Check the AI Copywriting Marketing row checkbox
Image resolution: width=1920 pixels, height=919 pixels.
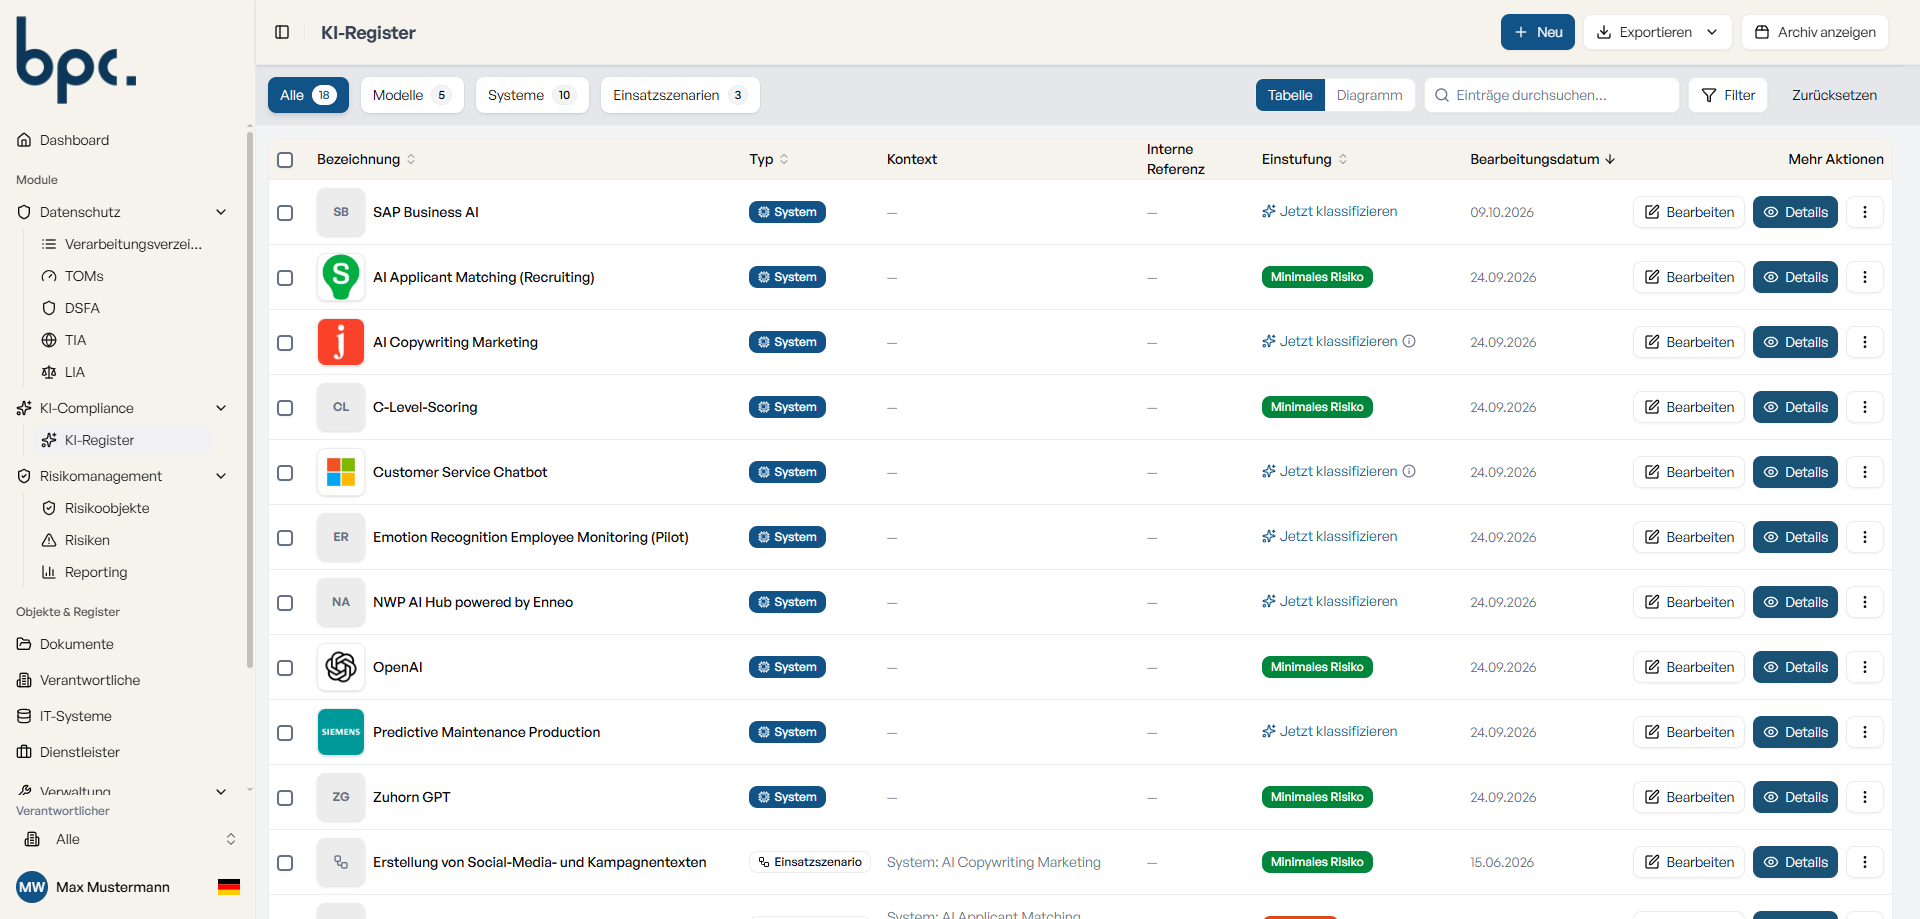tap(285, 343)
